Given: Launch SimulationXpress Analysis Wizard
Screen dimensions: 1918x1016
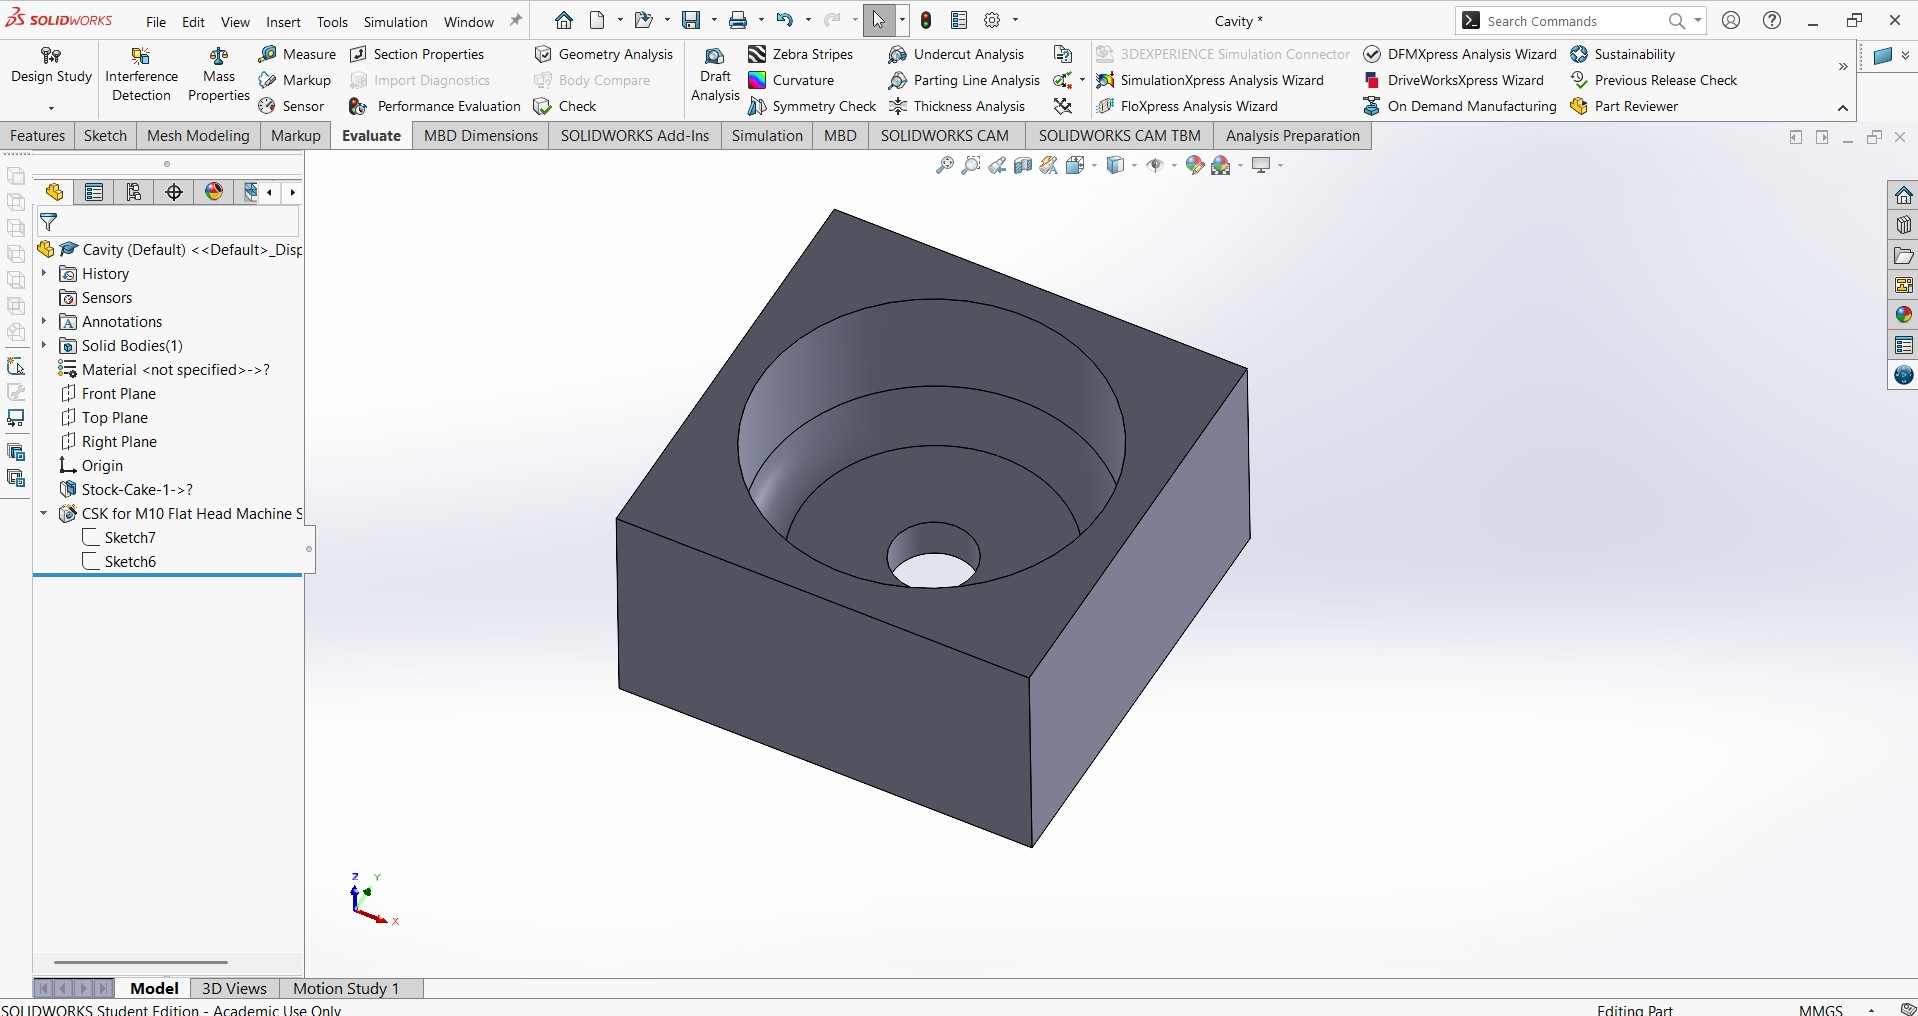Looking at the screenshot, I should pos(1210,80).
